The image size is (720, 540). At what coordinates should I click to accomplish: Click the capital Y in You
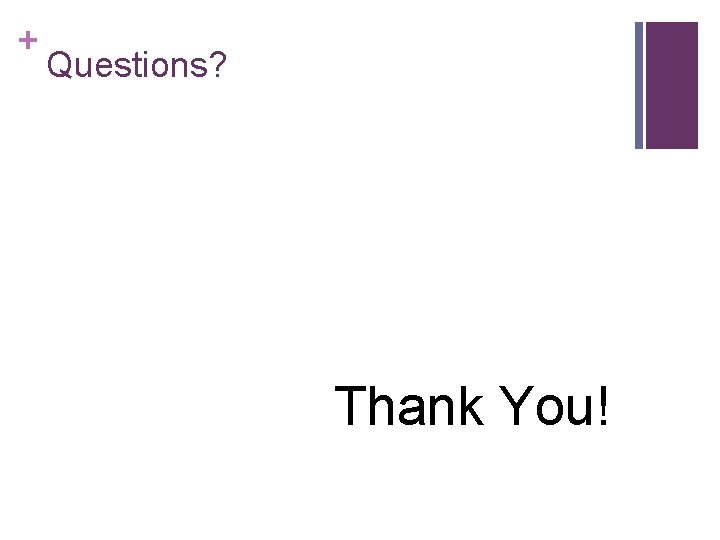pos(517,406)
